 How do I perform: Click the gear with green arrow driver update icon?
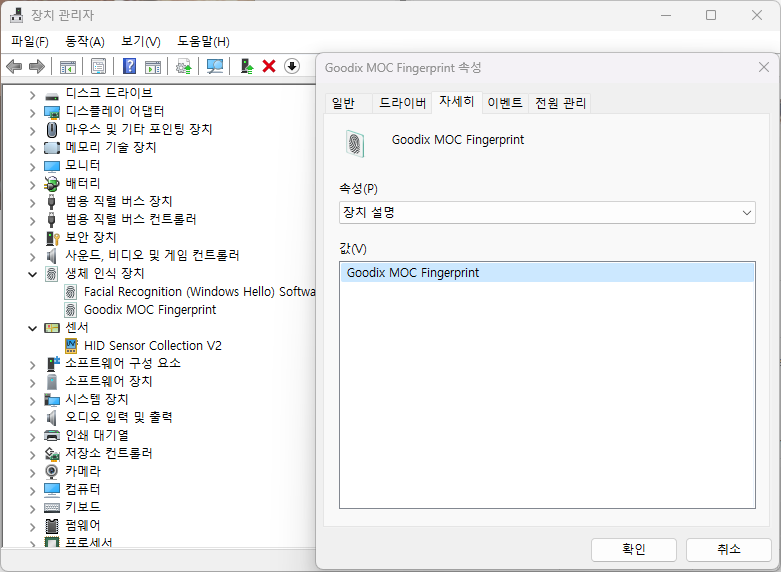[184, 66]
